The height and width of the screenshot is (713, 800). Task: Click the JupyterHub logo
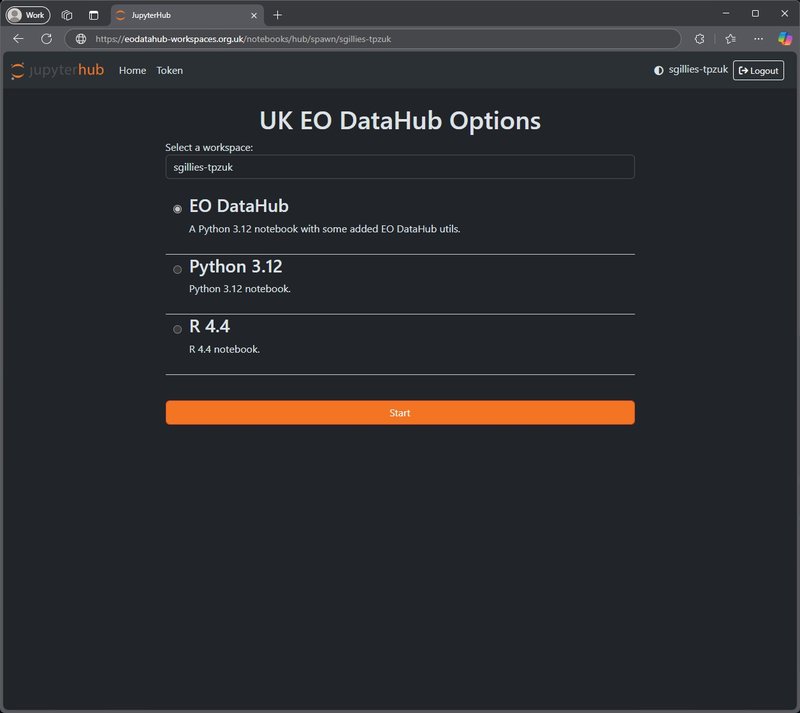57,70
